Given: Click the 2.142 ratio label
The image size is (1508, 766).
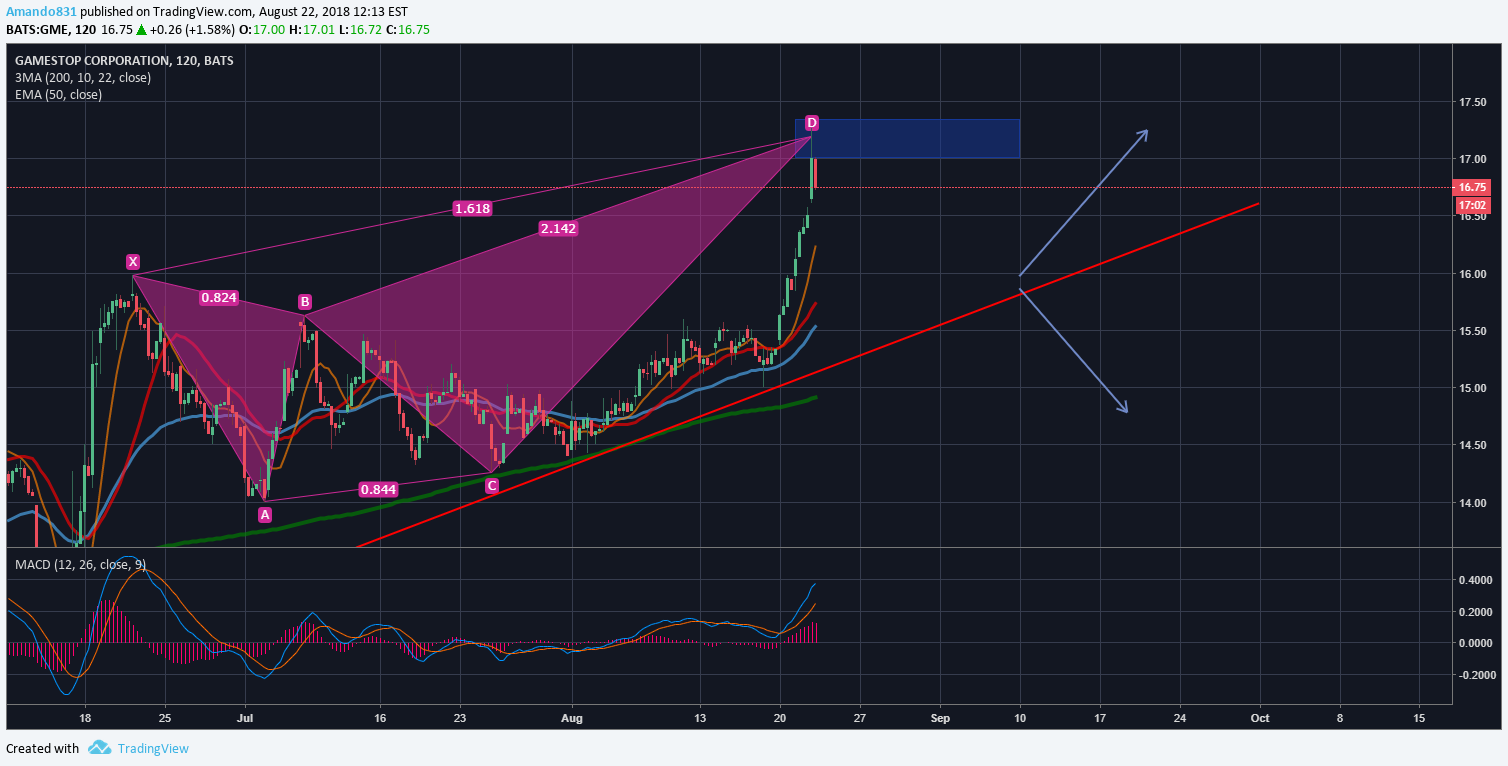Looking at the screenshot, I should pos(558,228).
